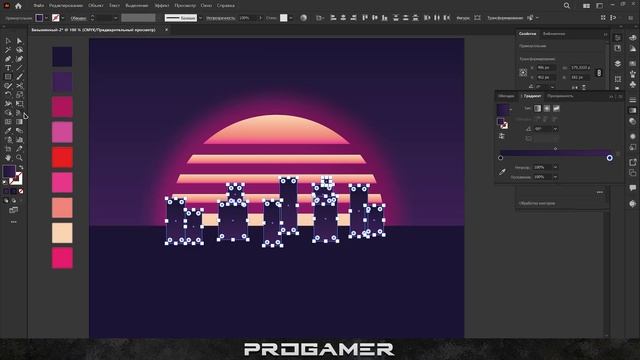Select the Selection (black arrow) tool
Image resolution: width=640 pixels, height=360 pixels.
pyautogui.click(x=8, y=41)
